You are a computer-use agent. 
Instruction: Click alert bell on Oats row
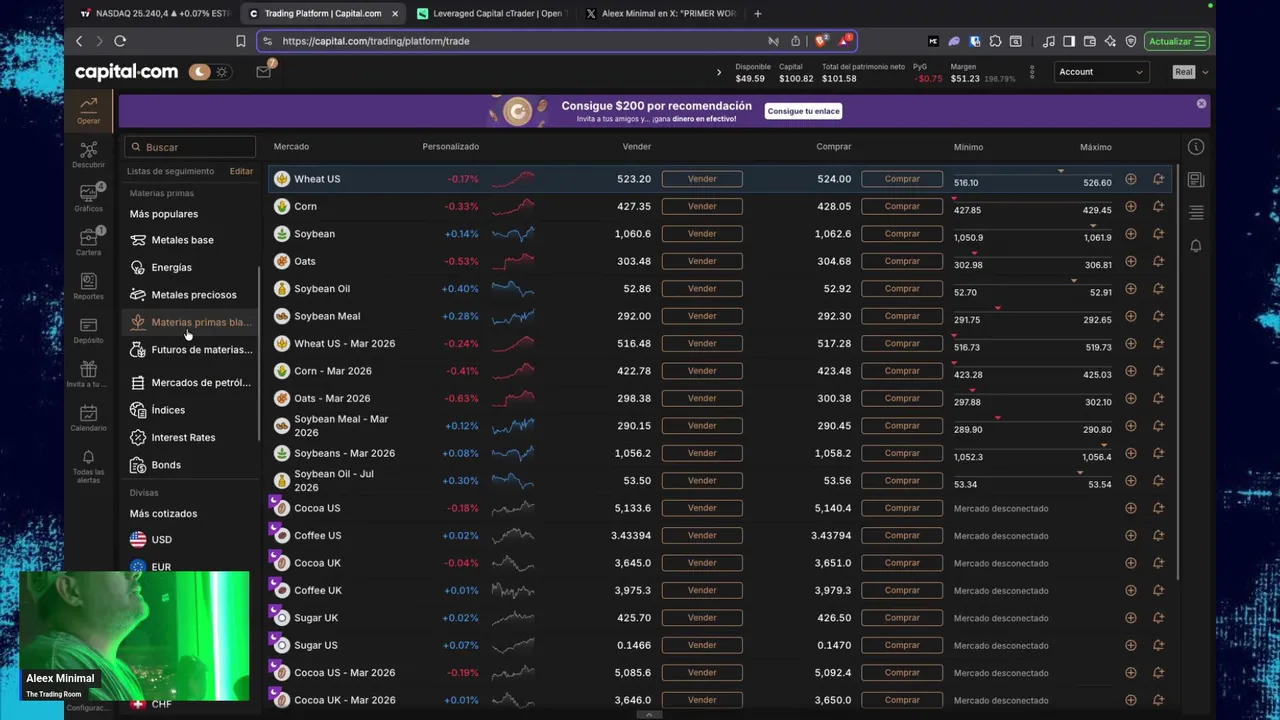[x=1158, y=261]
